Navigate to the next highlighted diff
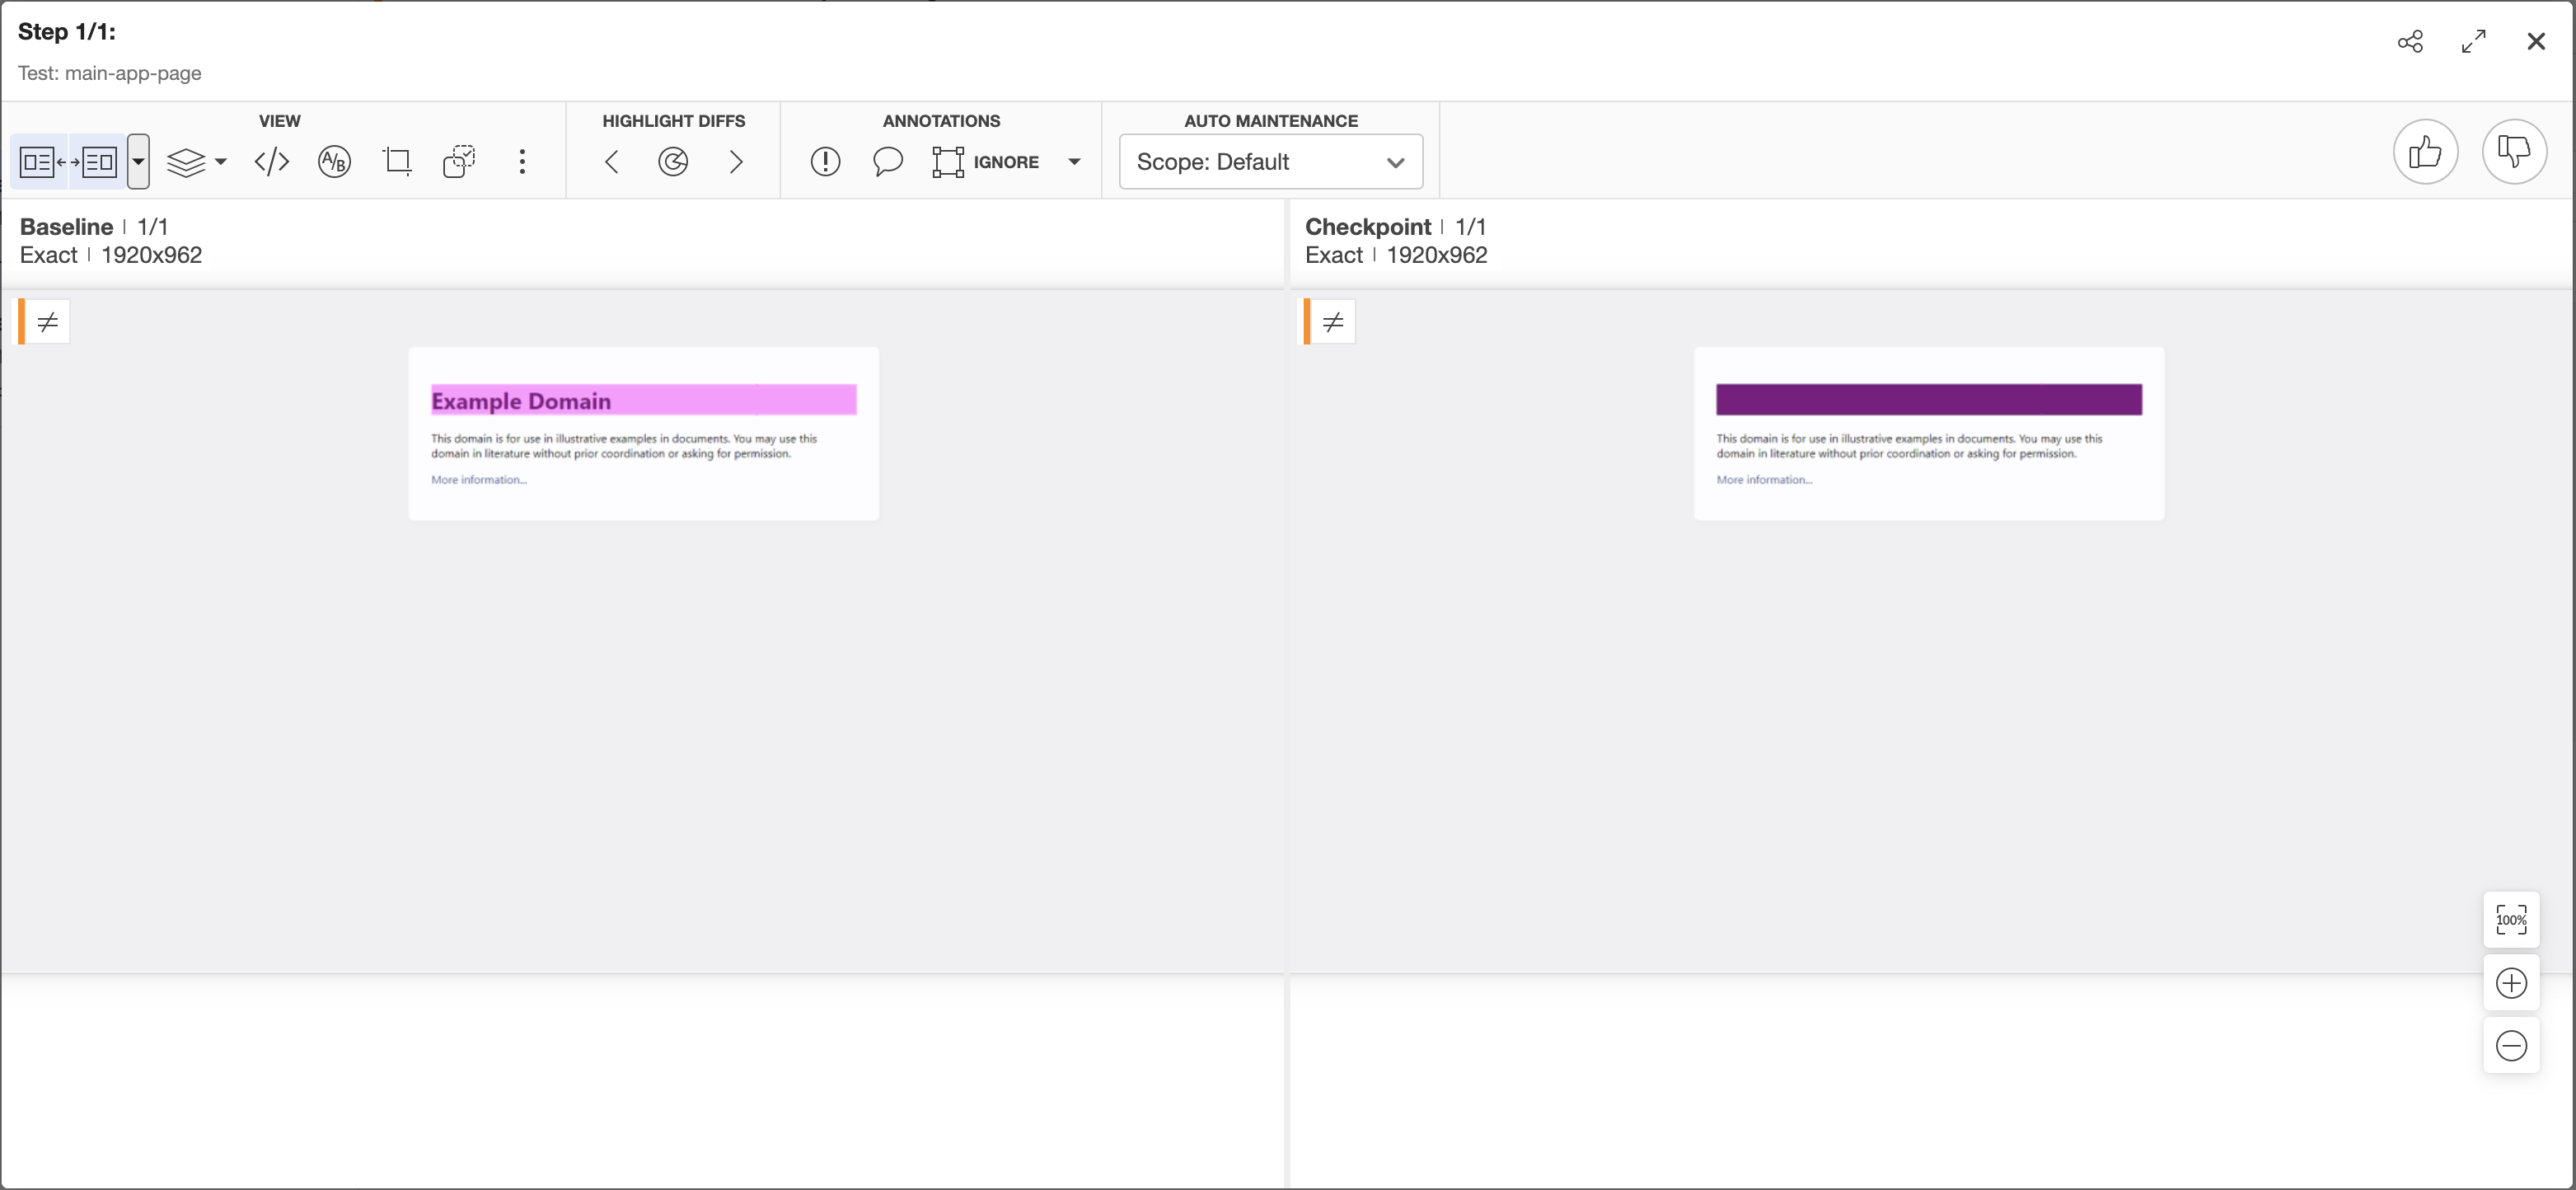The width and height of the screenshot is (2576, 1190). [736, 162]
